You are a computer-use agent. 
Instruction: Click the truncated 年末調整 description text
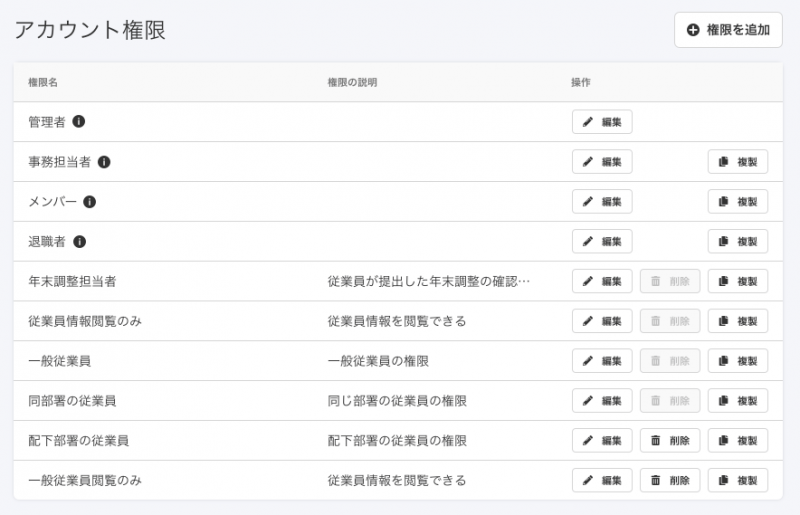pos(429,282)
